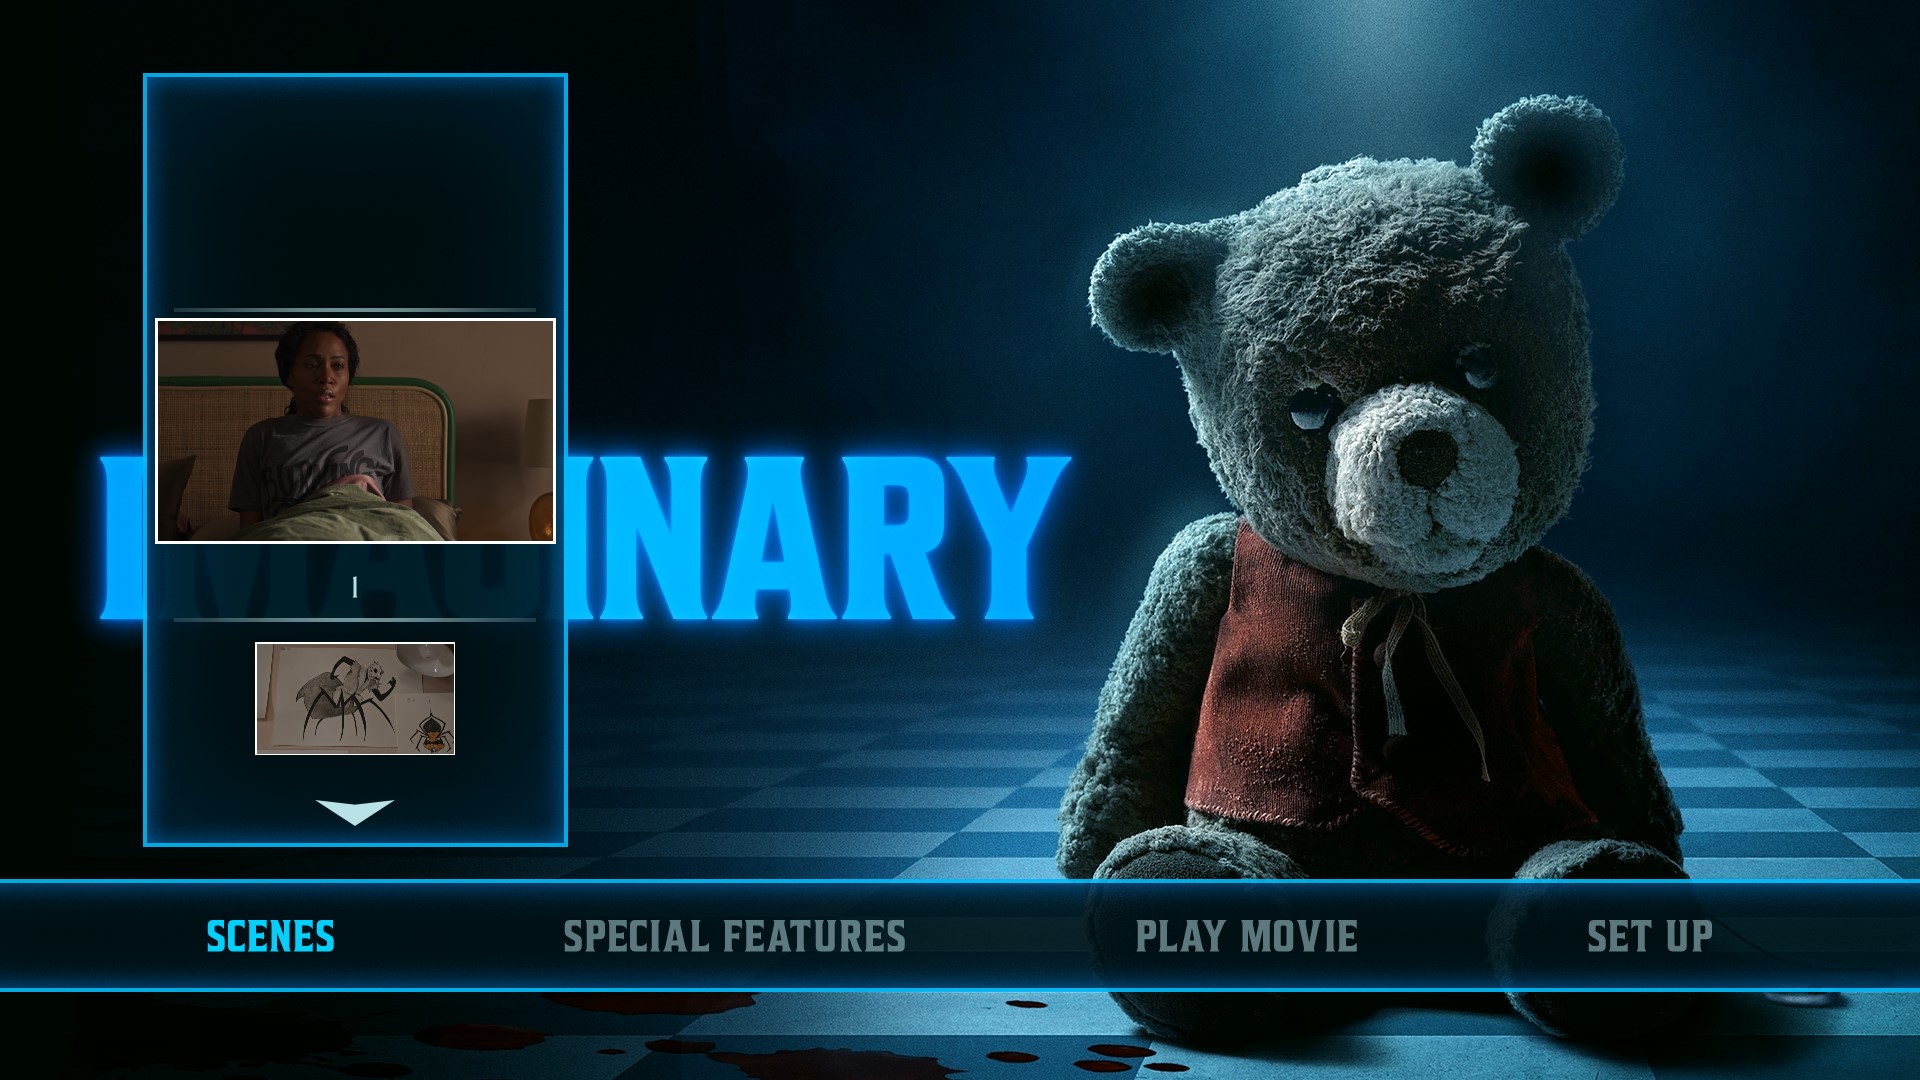
Task: Click the word FEATURES in bottom menu
Action: point(814,937)
